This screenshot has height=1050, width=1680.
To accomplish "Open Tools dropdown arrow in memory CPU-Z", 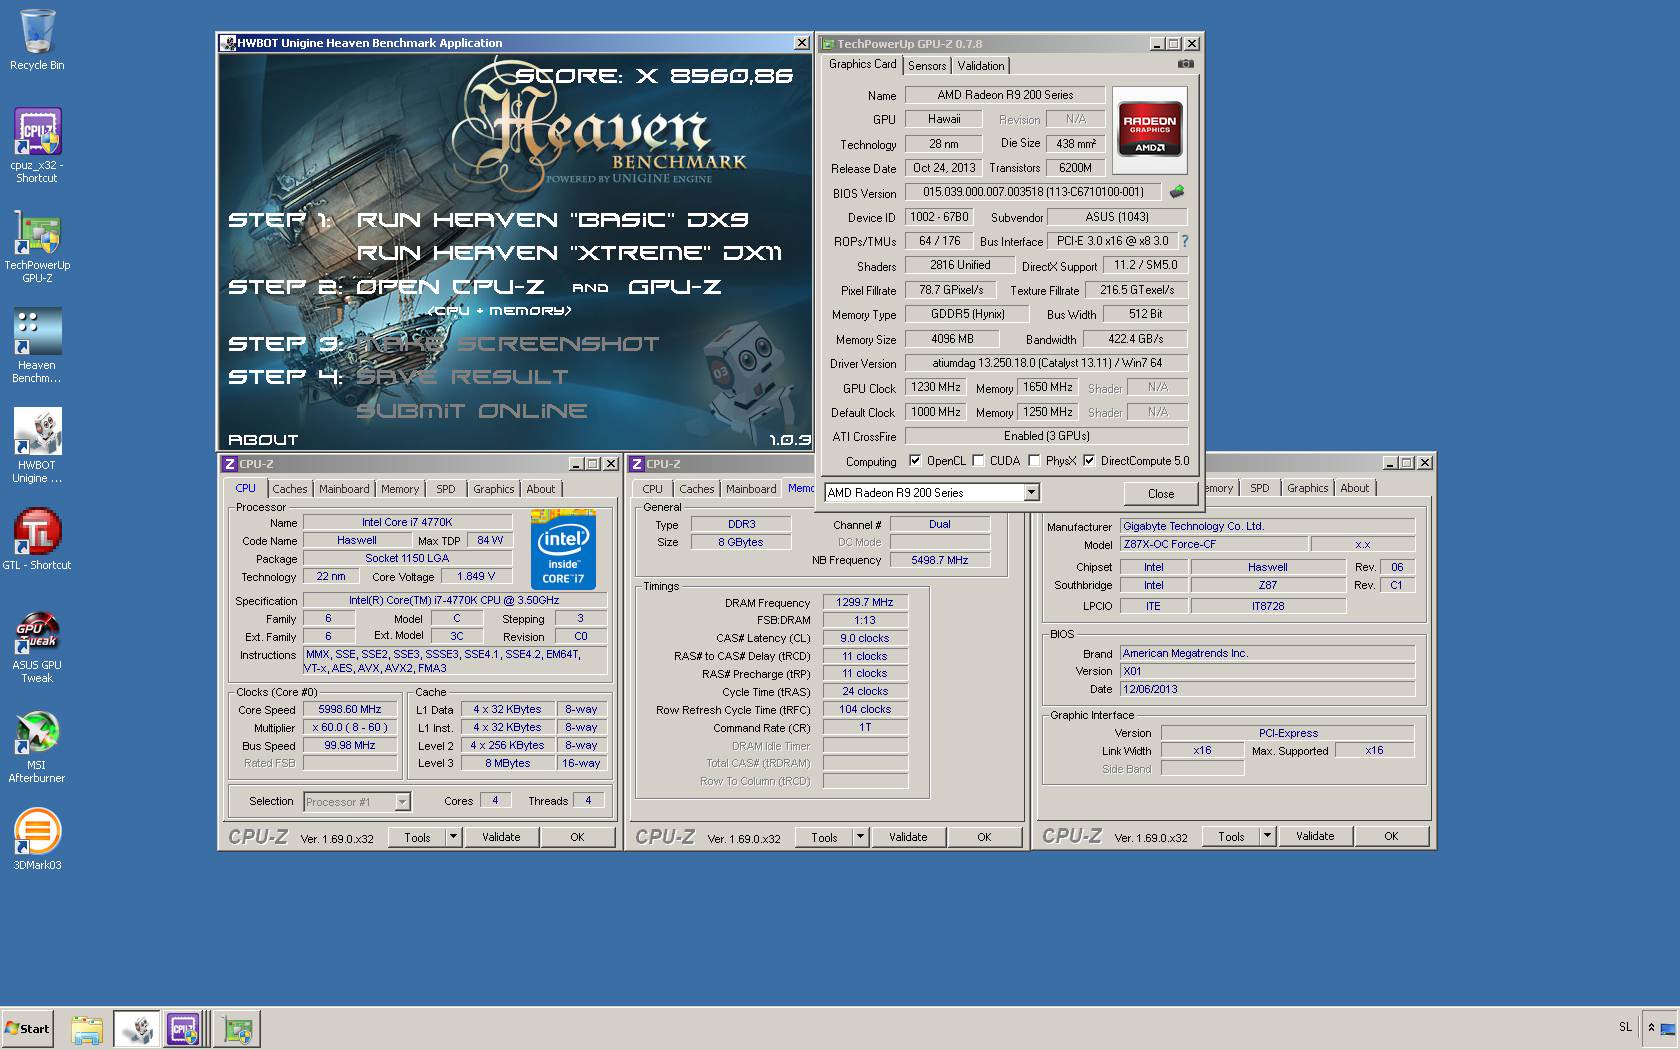I will pos(860,837).
